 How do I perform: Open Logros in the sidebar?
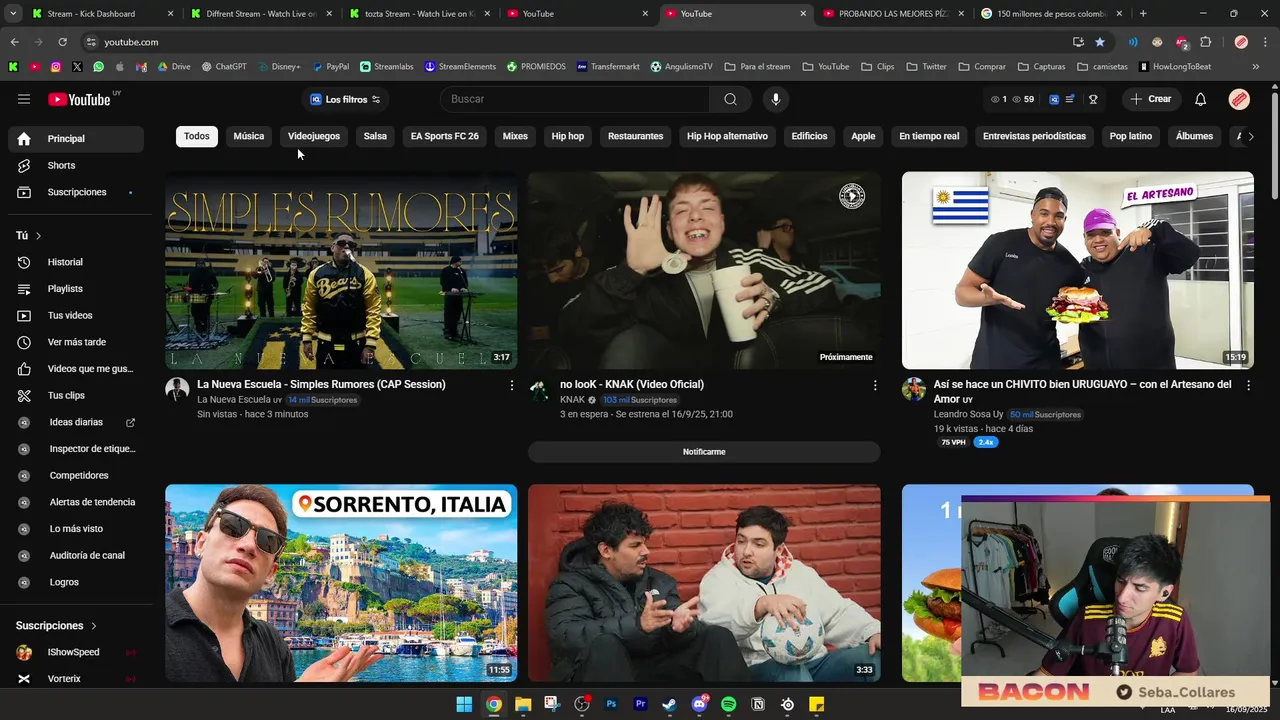click(x=76, y=582)
